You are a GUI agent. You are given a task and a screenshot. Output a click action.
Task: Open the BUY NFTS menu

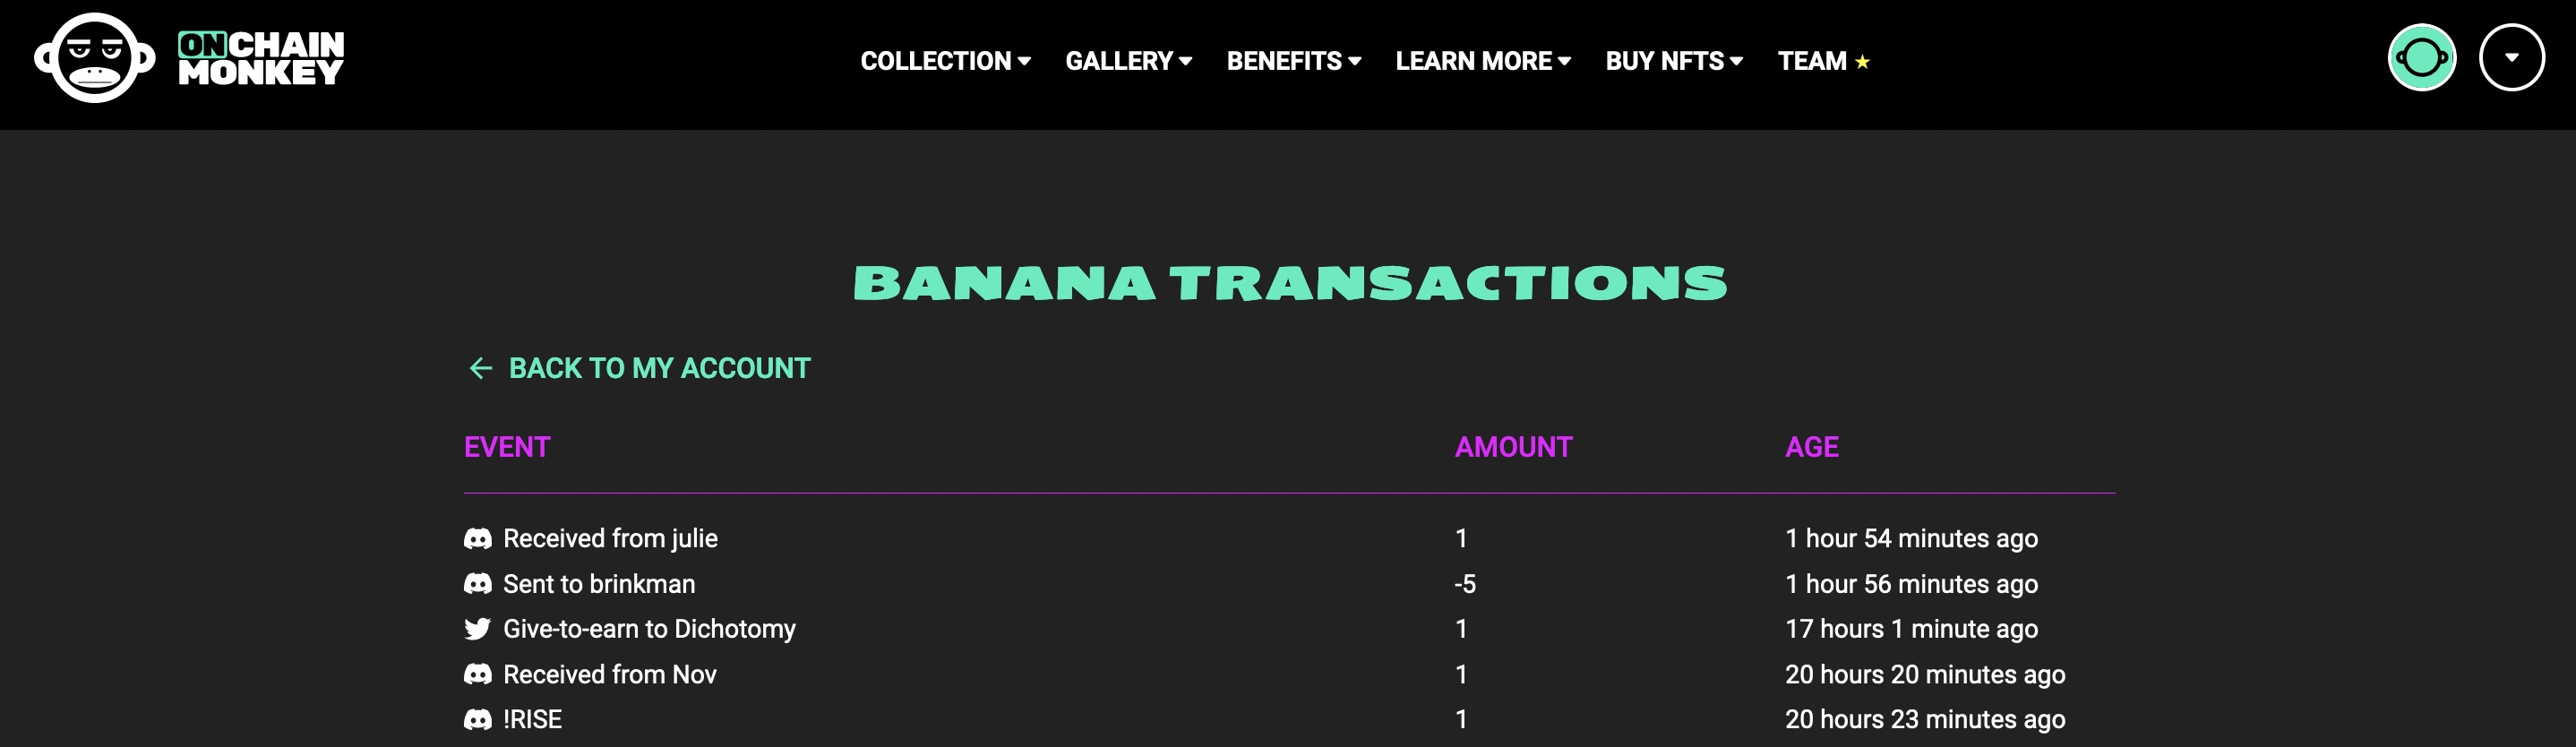tap(1674, 61)
